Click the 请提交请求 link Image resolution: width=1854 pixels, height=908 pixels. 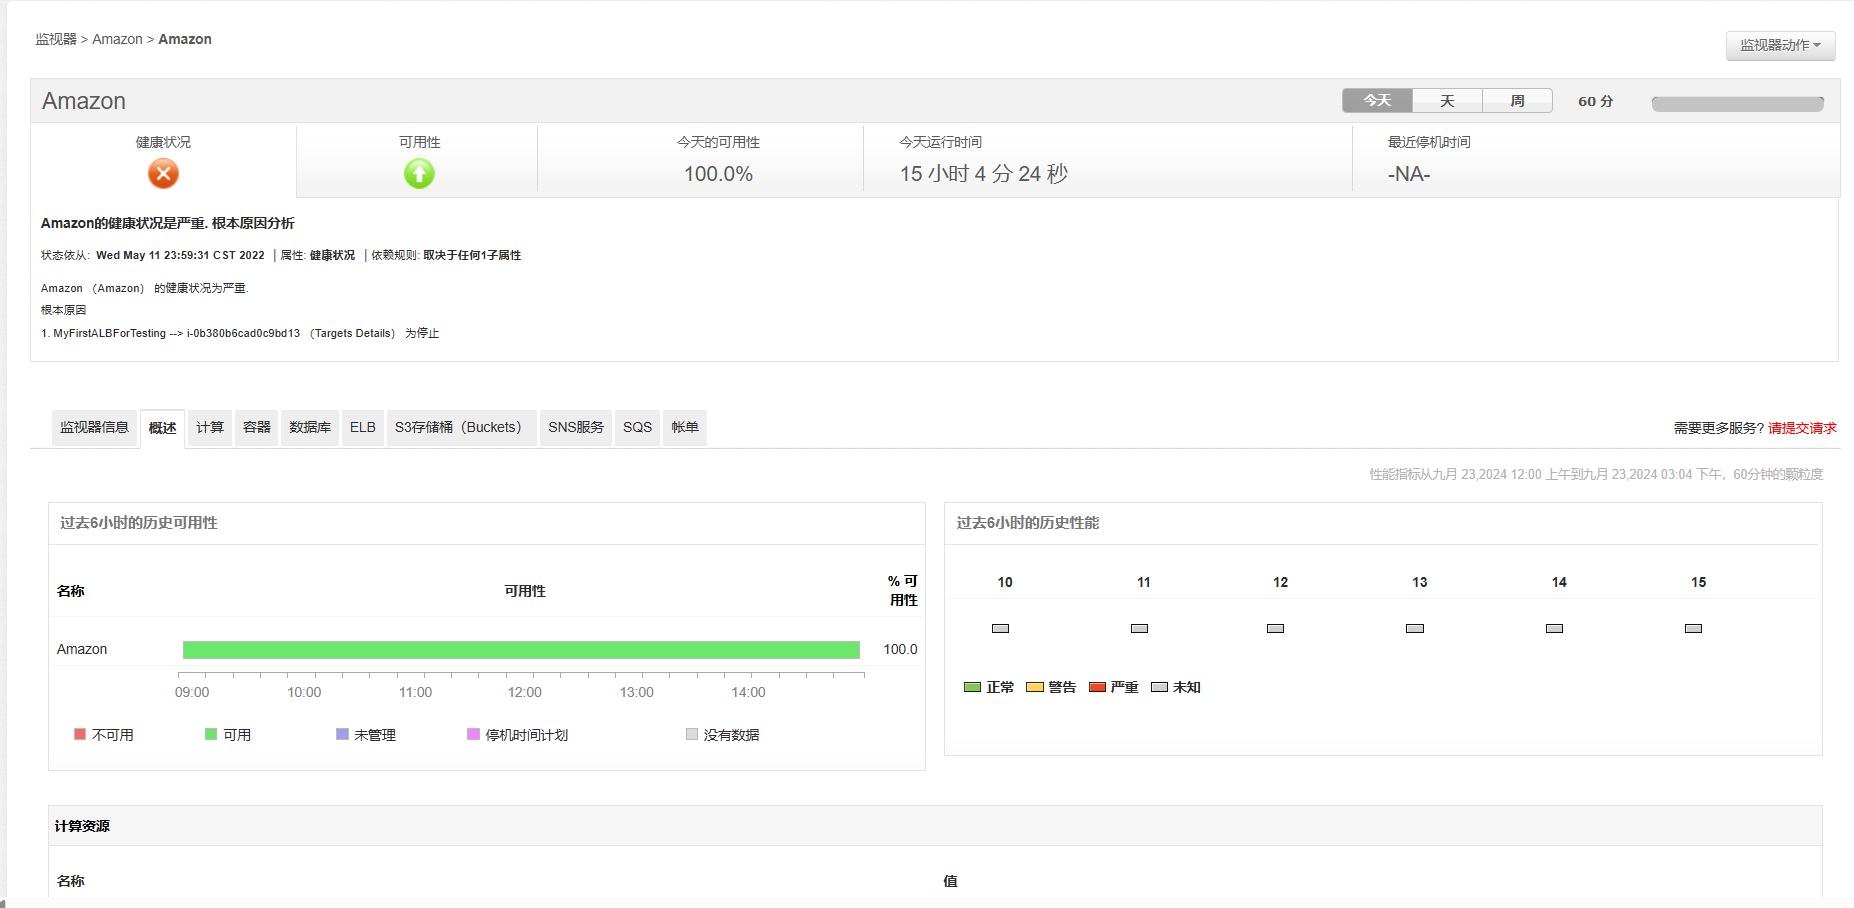[x=1802, y=428]
